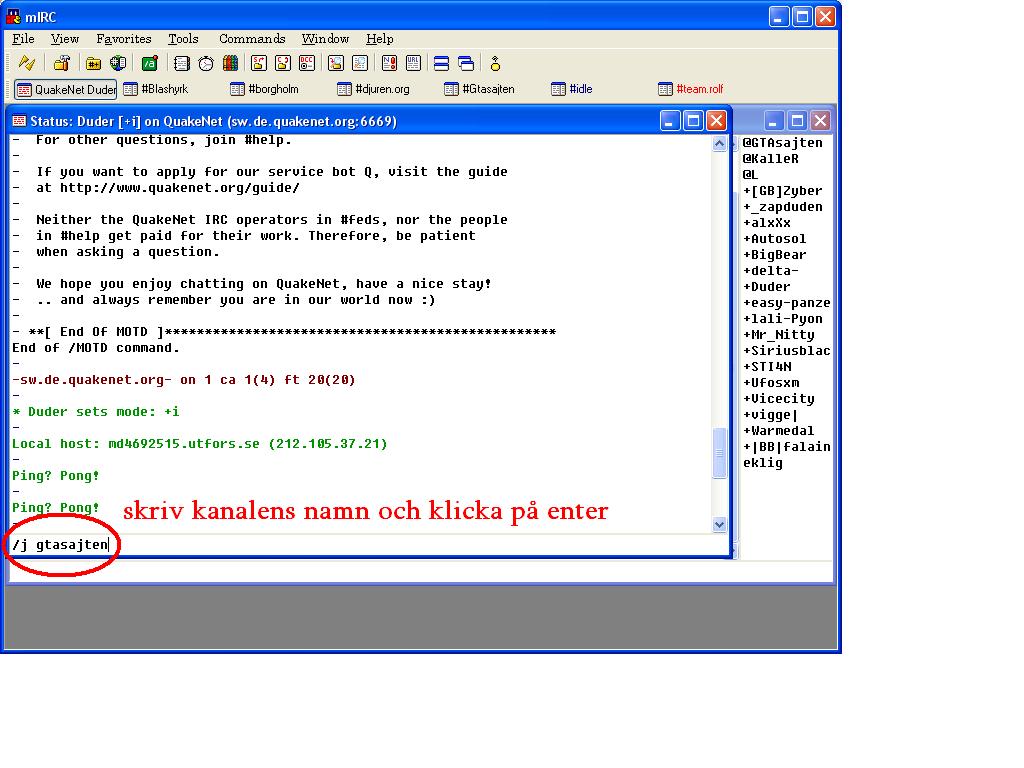The height and width of the screenshot is (768, 1024).
Task: Switch to the QuakeNet Duder status button
Action: pos(65,89)
